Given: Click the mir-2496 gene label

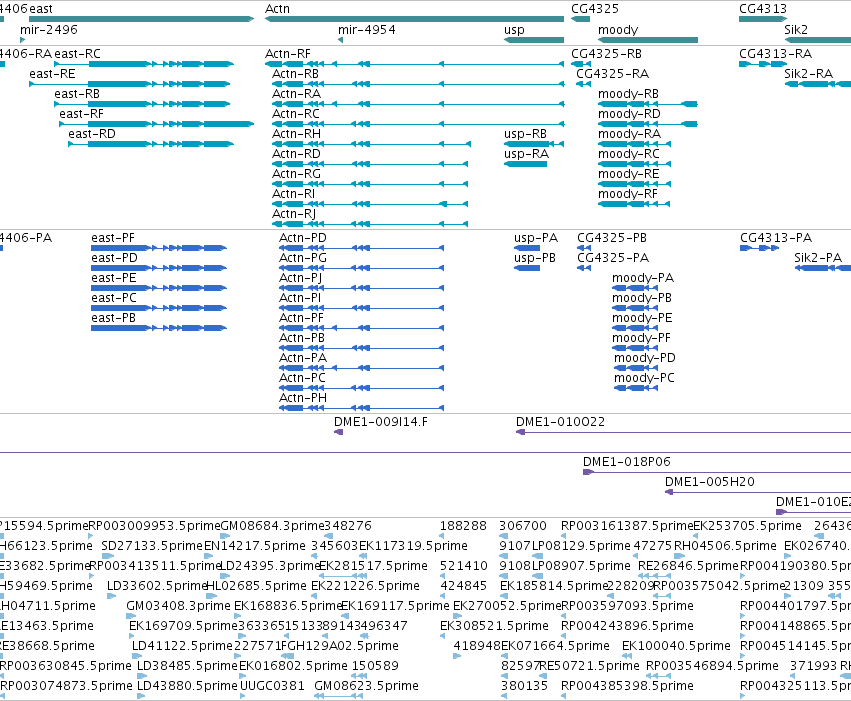Looking at the screenshot, I should [x=49, y=29].
